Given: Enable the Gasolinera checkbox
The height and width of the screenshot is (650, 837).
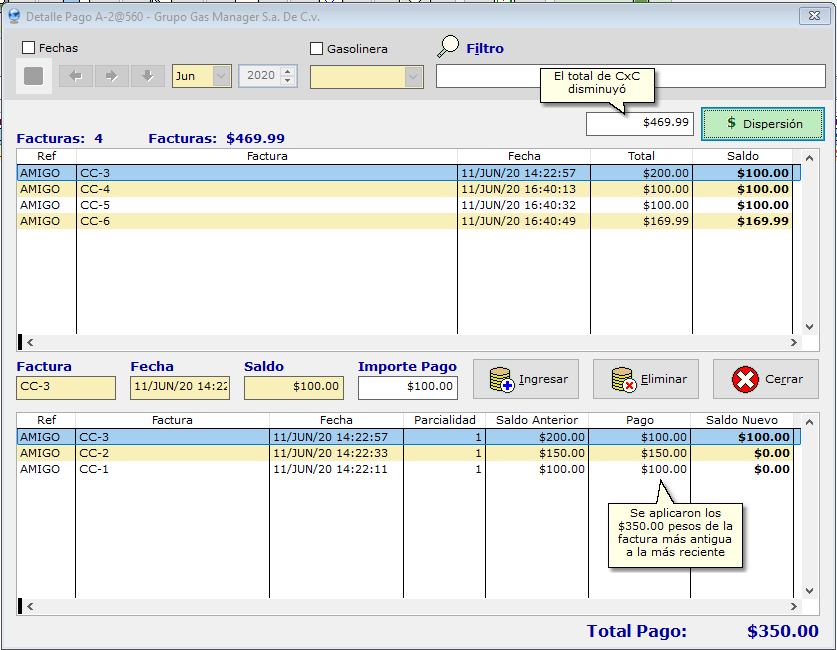Looking at the screenshot, I should pos(317,49).
